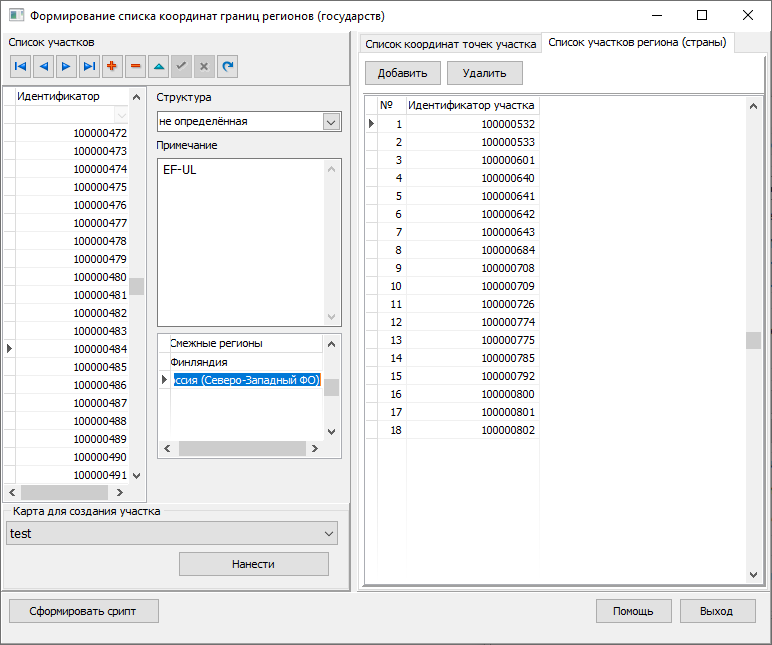This screenshot has height=645, width=772.
Task: Go to the previous record arrow
Action: click(x=43, y=66)
